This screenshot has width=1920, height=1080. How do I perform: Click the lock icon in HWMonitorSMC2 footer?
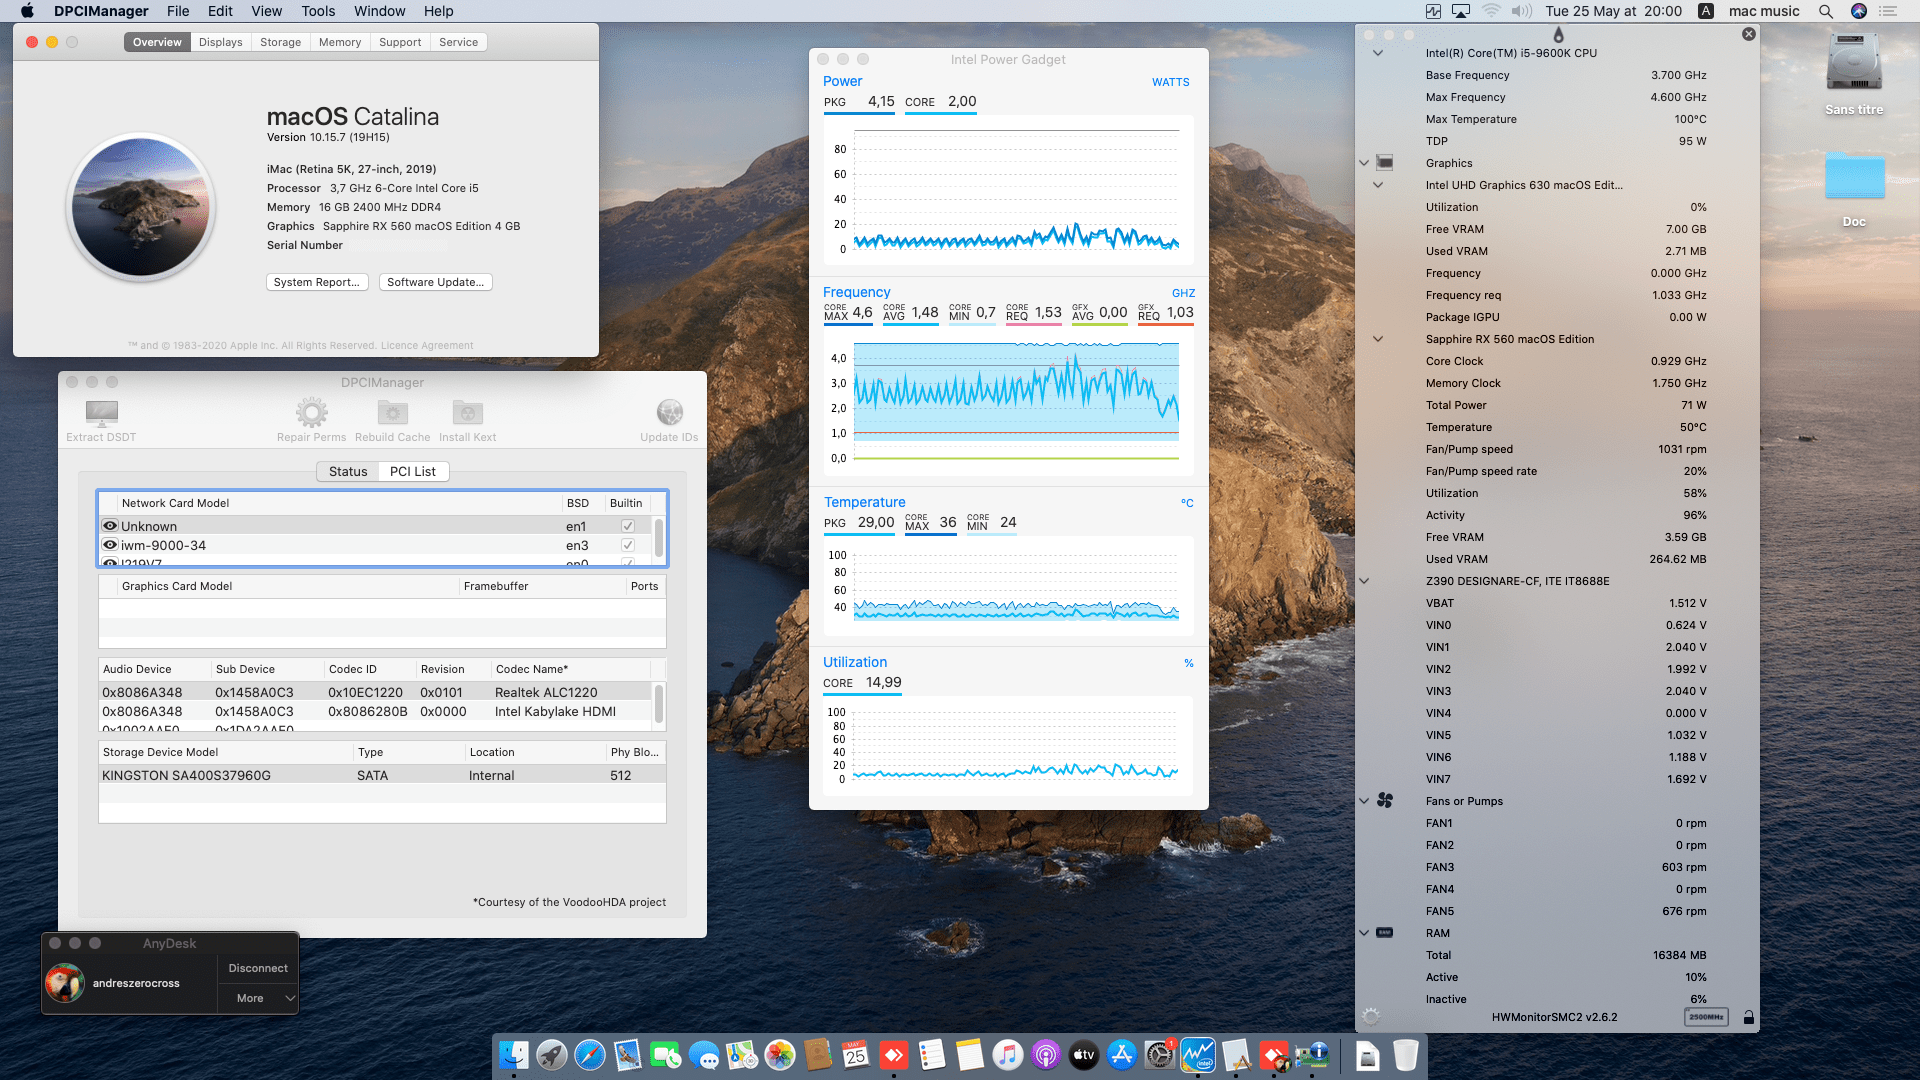click(1748, 1017)
